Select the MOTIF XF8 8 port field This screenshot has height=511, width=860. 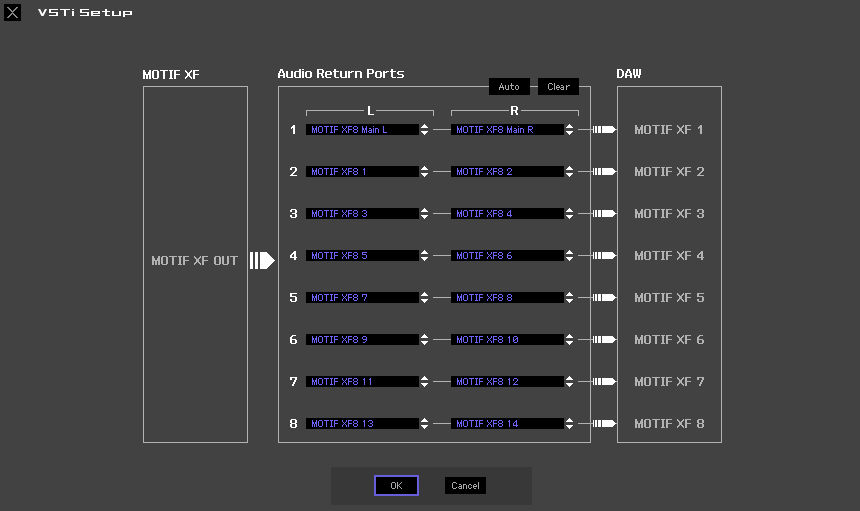point(507,298)
